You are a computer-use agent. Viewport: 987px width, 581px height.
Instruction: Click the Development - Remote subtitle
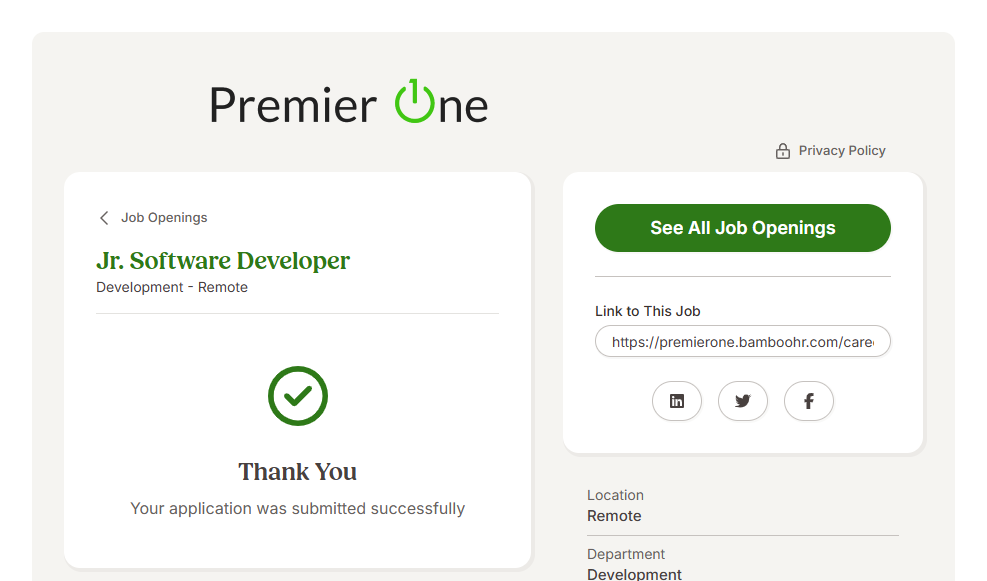click(172, 288)
